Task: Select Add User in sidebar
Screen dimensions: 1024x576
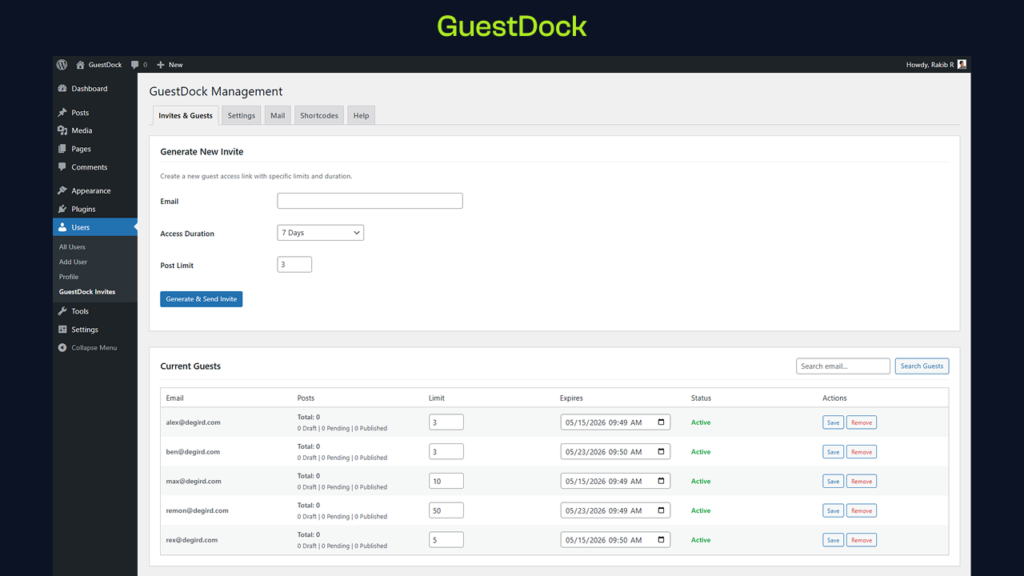Action: click(73, 262)
